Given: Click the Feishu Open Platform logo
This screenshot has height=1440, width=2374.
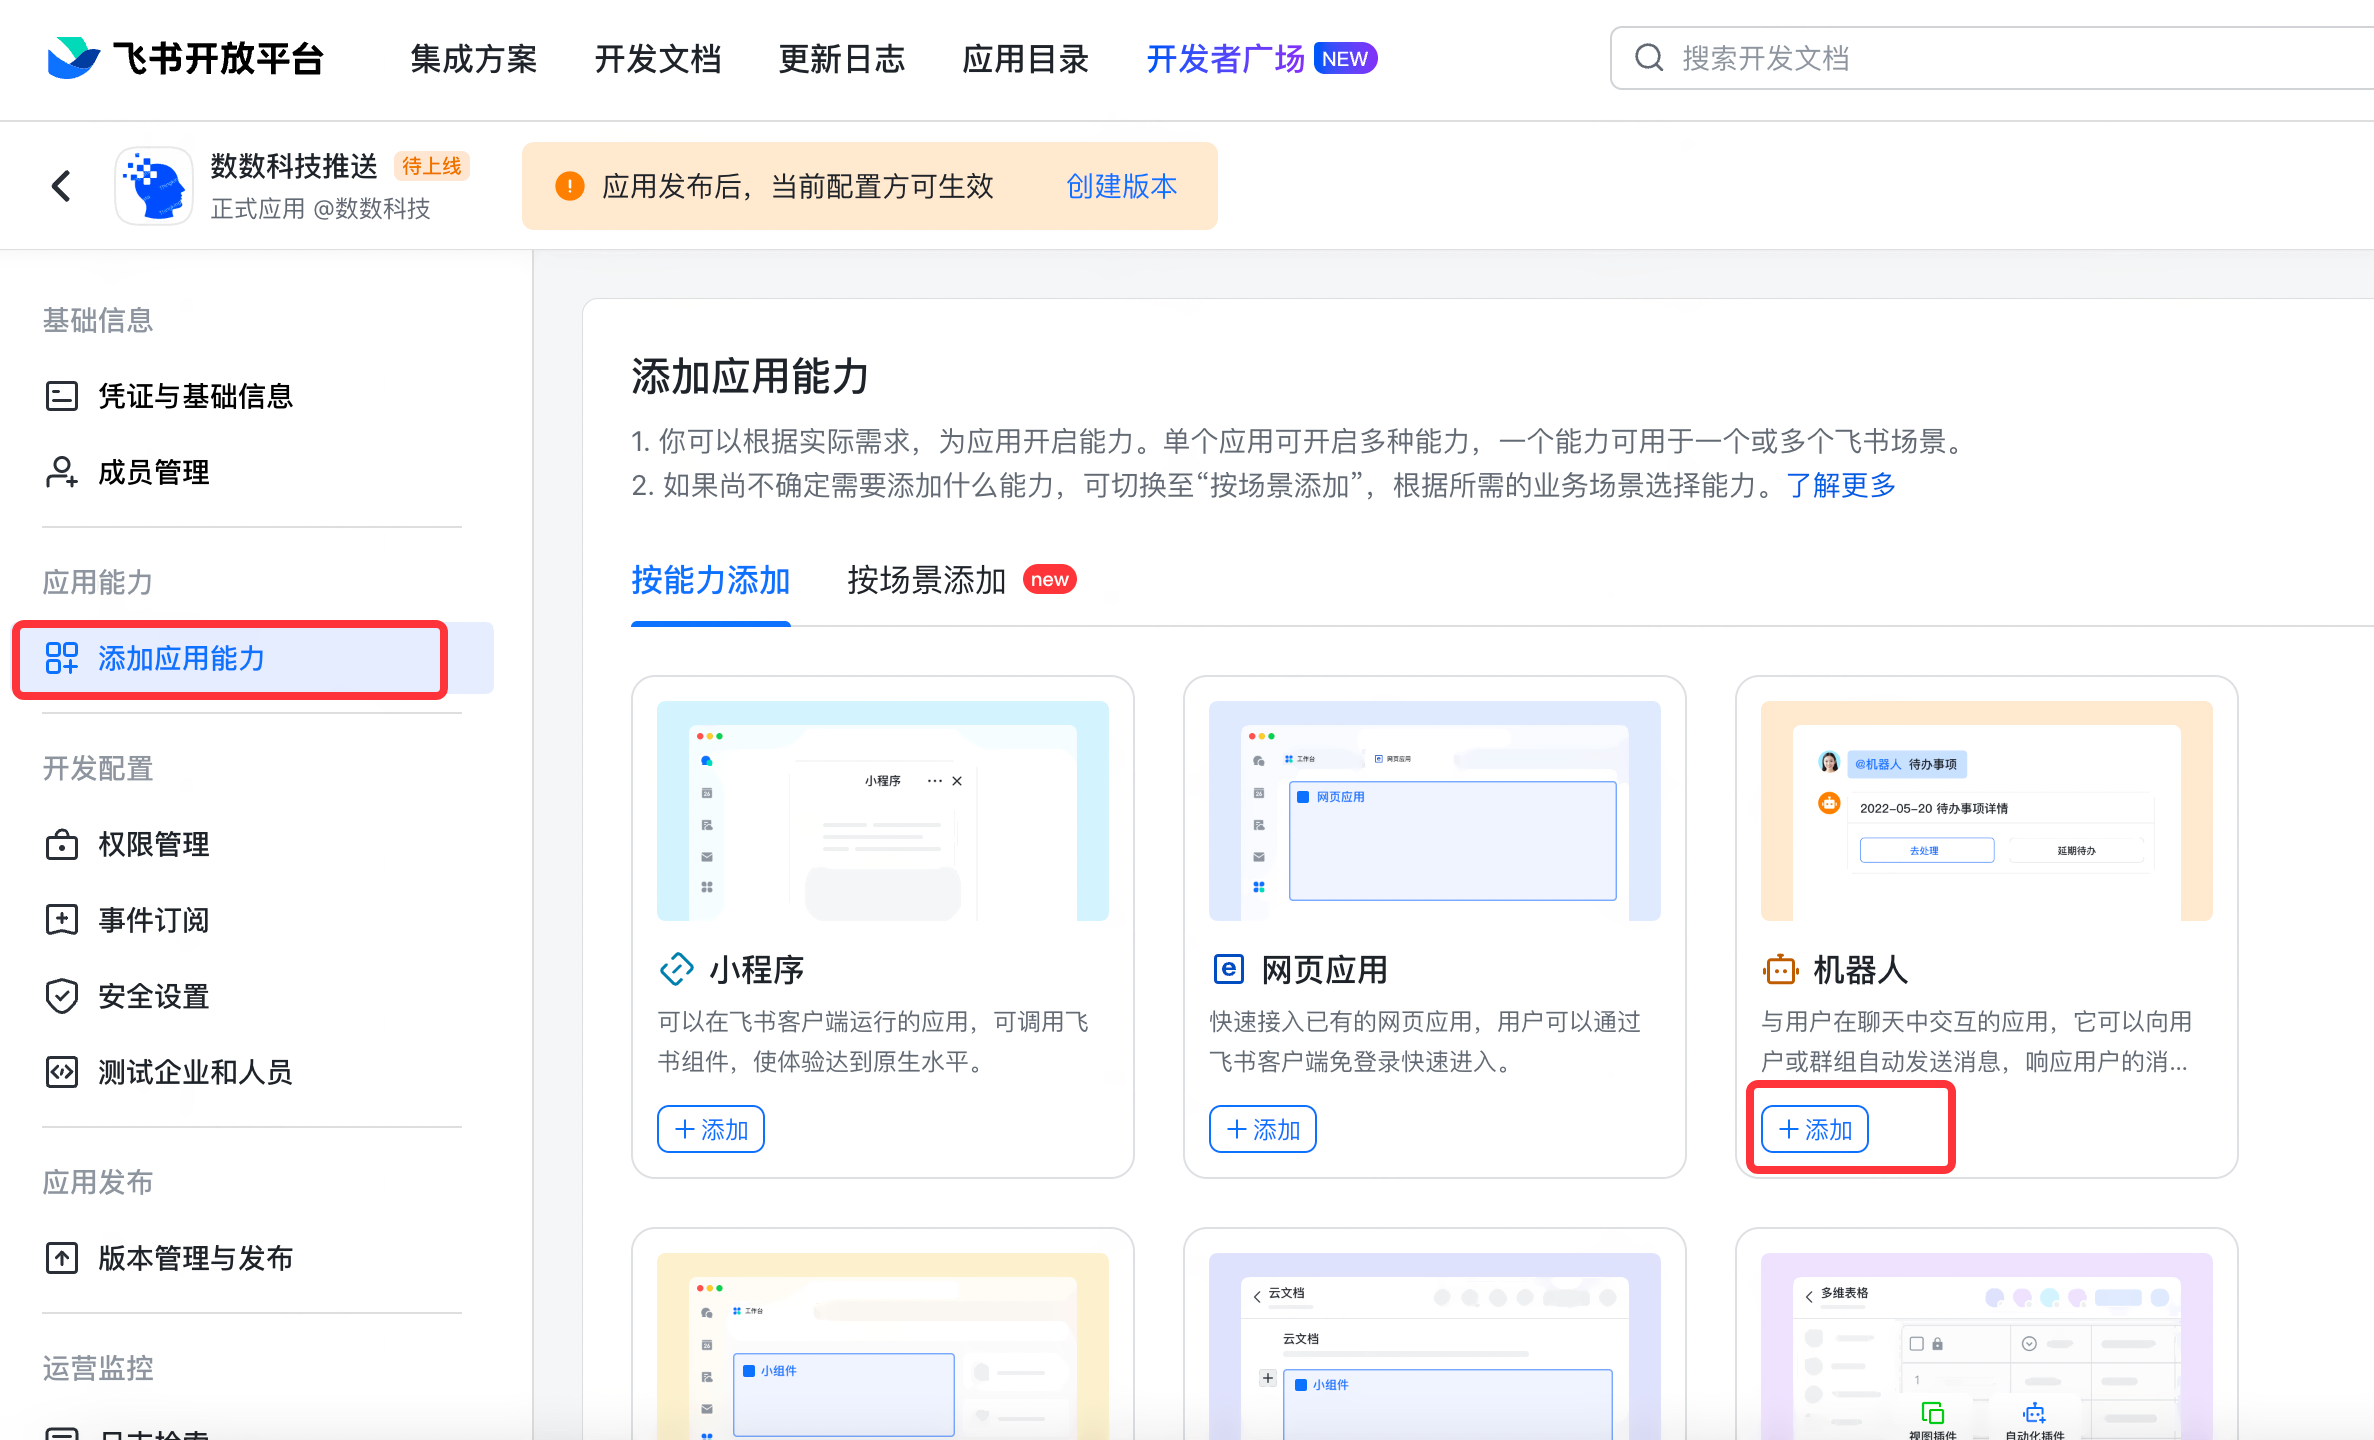Looking at the screenshot, I should coord(185,58).
